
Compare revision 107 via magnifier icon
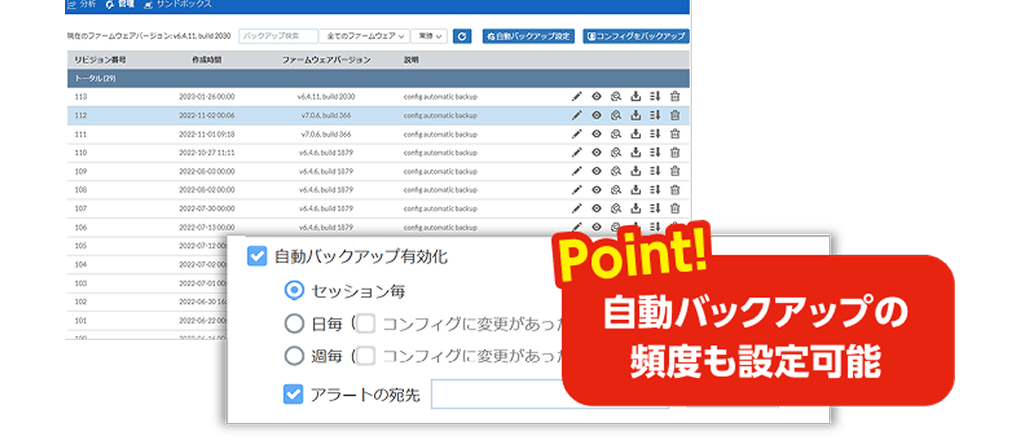pyautogui.click(x=616, y=208)
